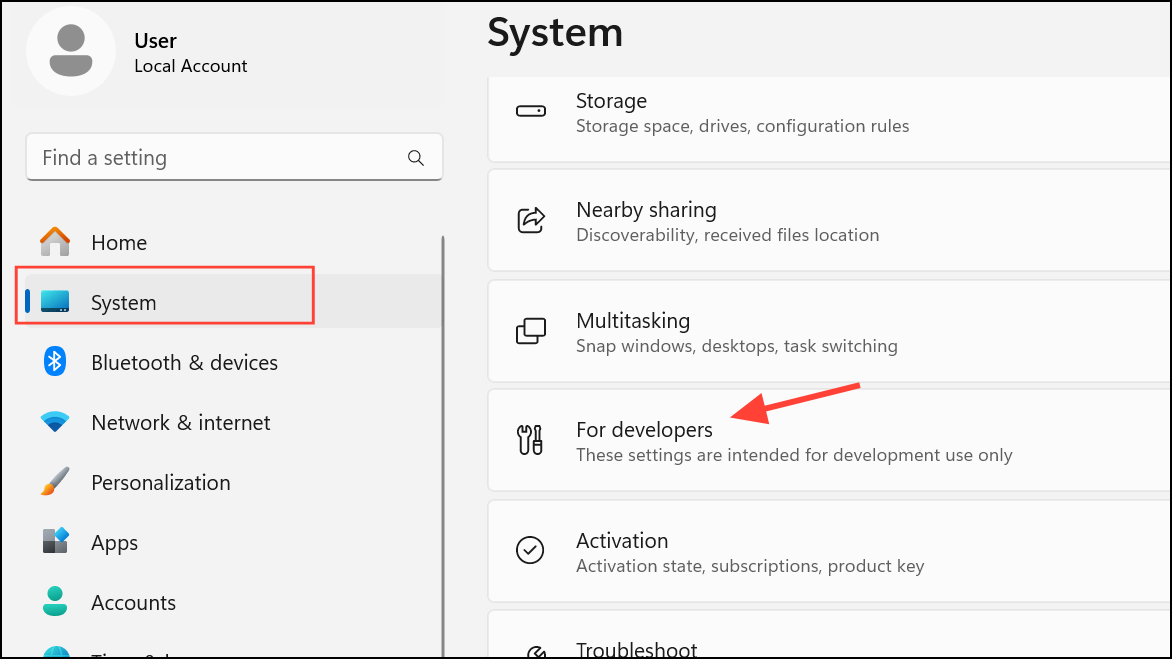Viewport: 1172px width, 659px height.
Task: Click the Activation checkmark icon
Action: (531, 551)
